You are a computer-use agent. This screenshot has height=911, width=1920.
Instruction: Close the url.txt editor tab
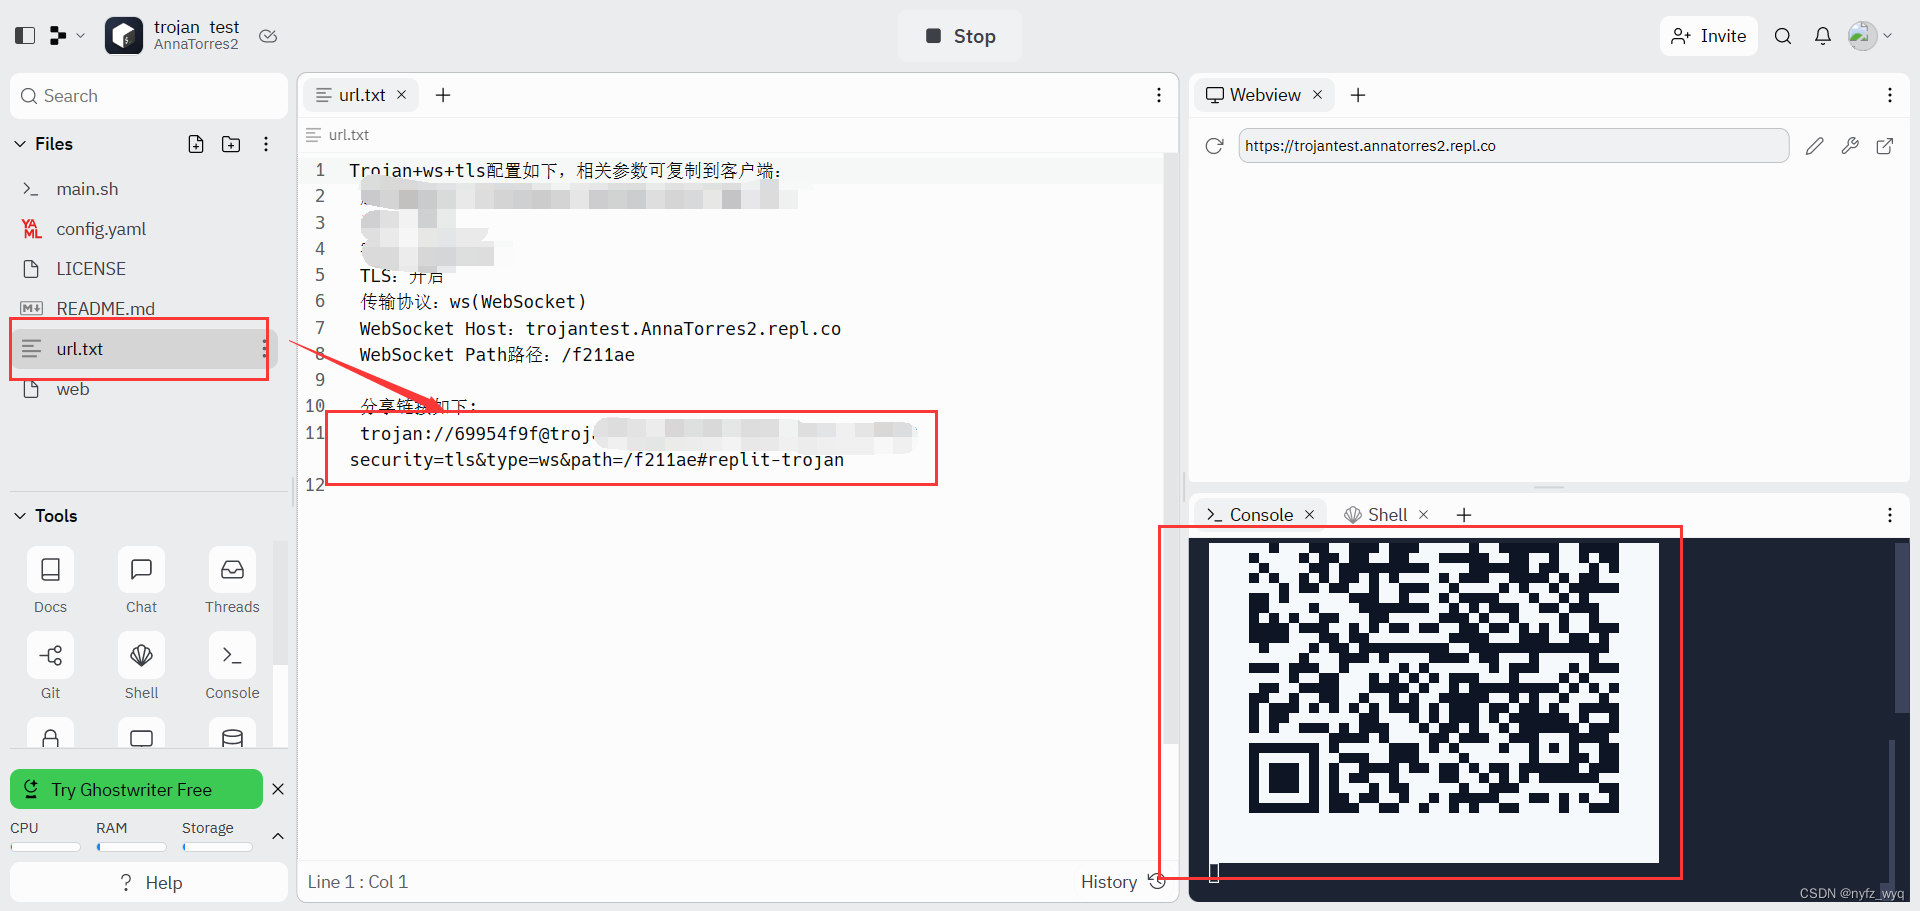[x=402, y=95]
